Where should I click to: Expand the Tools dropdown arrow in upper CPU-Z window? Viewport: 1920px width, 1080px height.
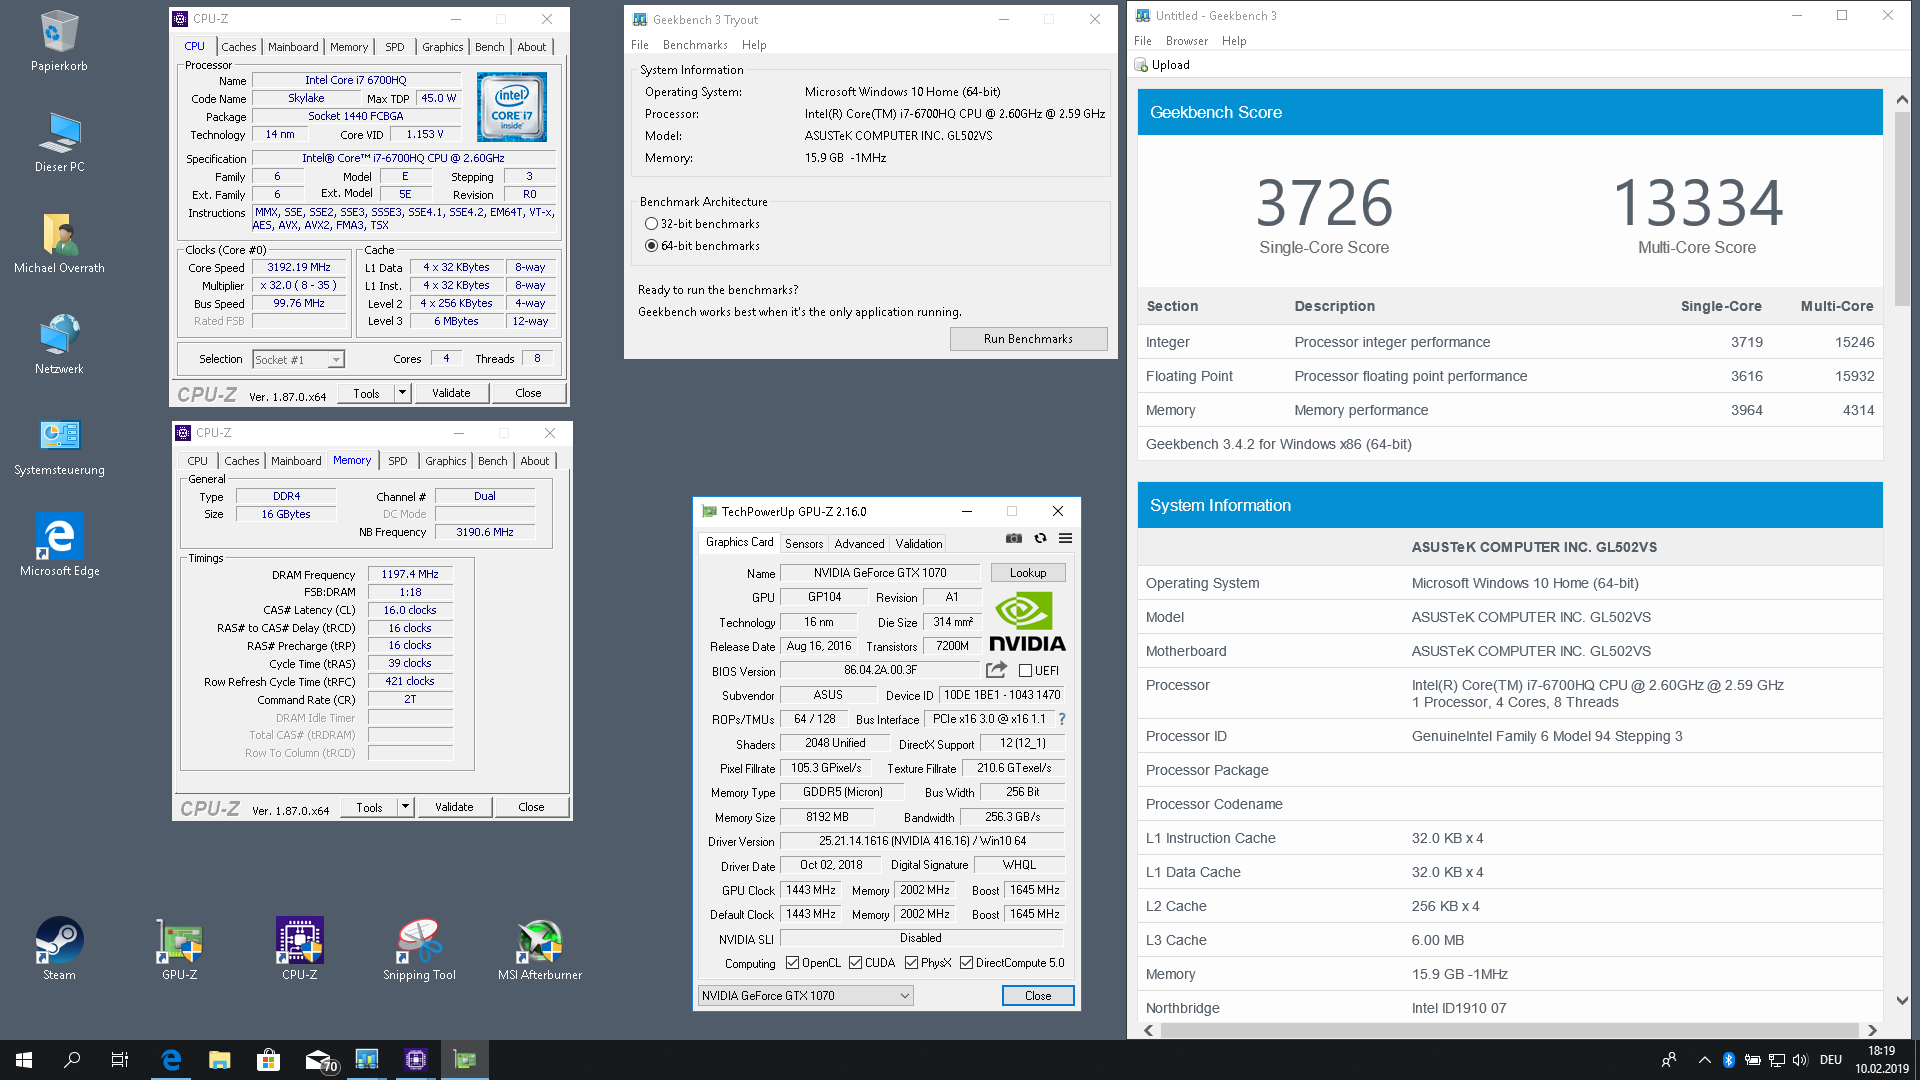[402, 393]
